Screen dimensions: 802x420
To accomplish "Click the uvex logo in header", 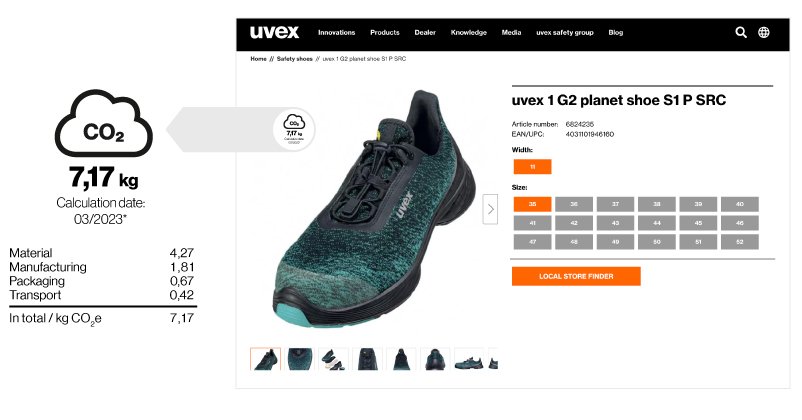I will tap(274, 32).
